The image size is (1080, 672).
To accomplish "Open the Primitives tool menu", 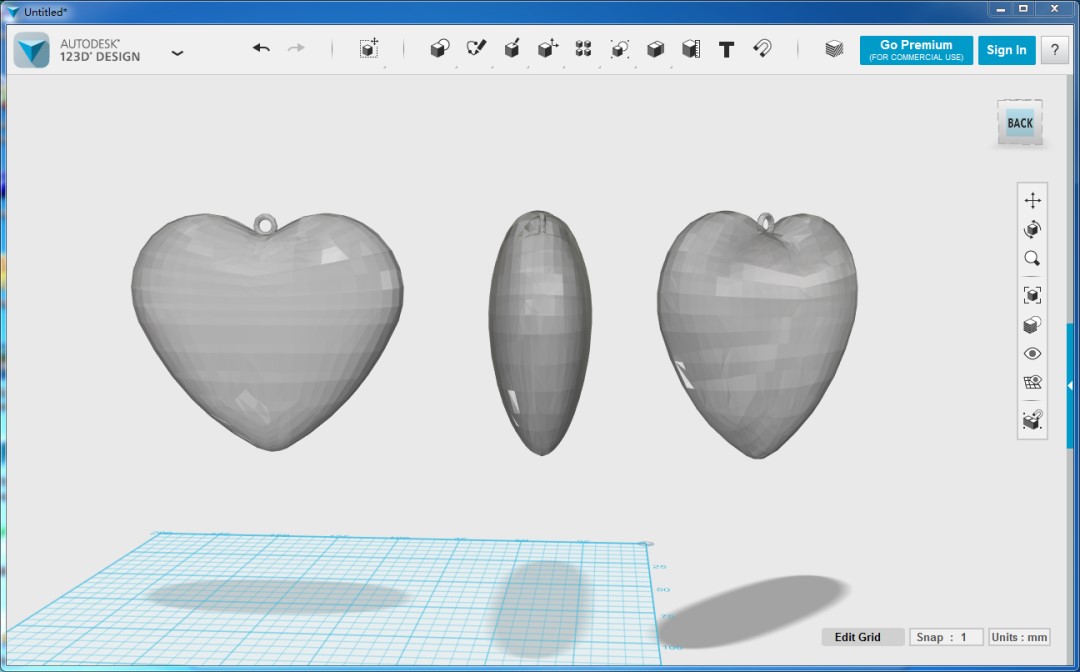I will pos(439,48).
